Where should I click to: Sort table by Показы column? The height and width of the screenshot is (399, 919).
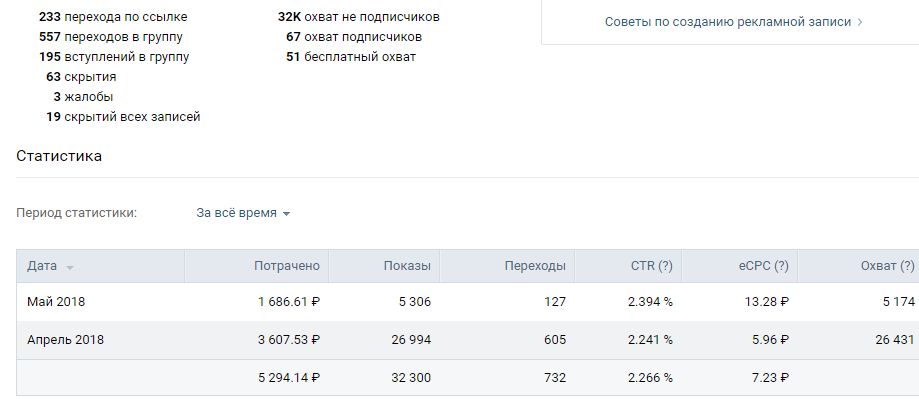(x=407, y=266)
